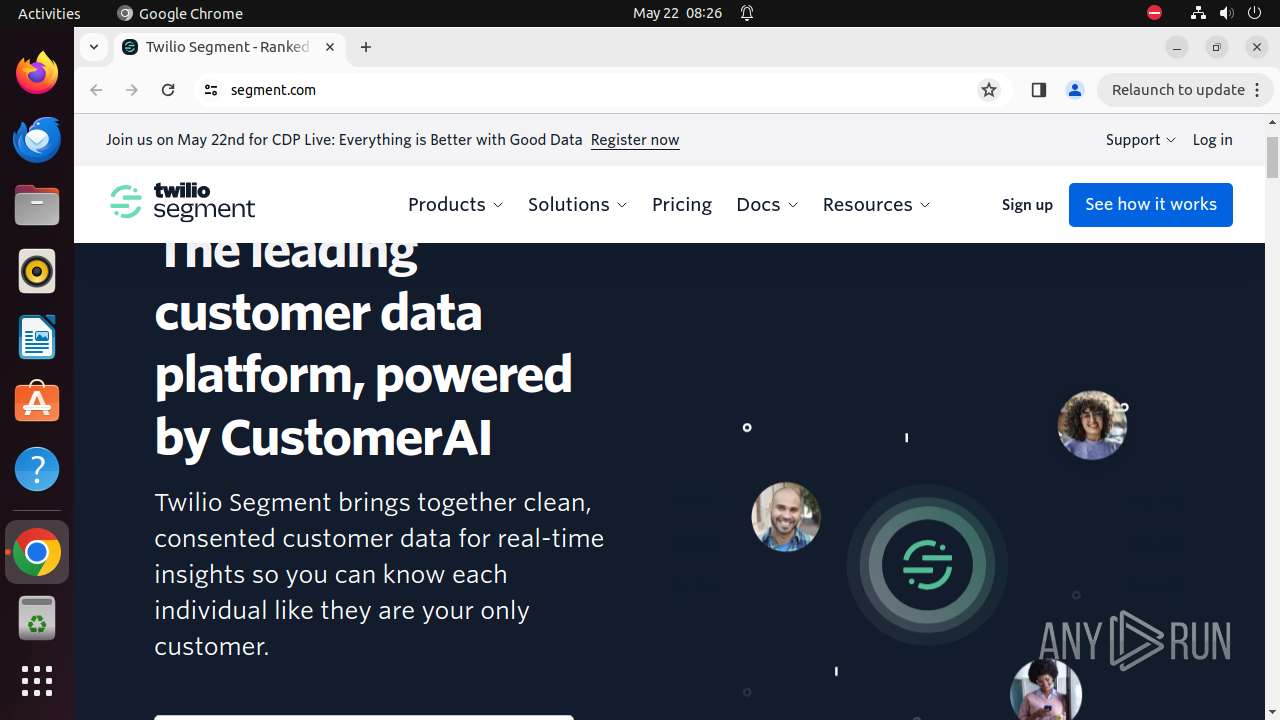Image resolution: width=1280 pixels, height=720 pixels.
Task: Click See how it works button
Action: tap(1151, 205)
